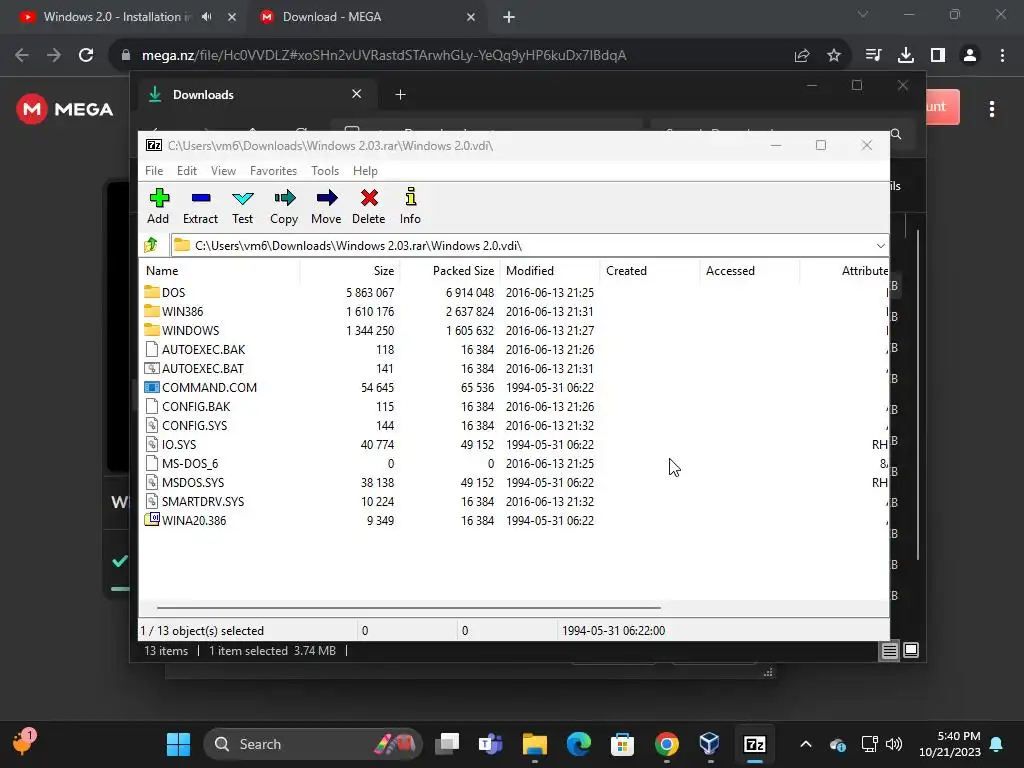Sort by the Packed Size column header
The width and height of the screenshot is (1024, 768).
pyautogui.click(x=450, y=270)
